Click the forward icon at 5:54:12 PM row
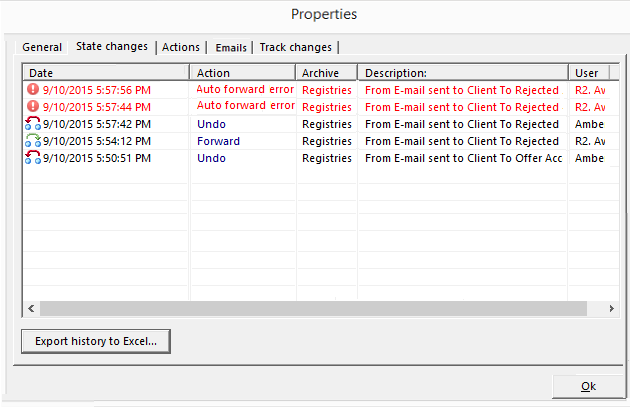Viewport: 630px width, 407px height. coord(33,141)
